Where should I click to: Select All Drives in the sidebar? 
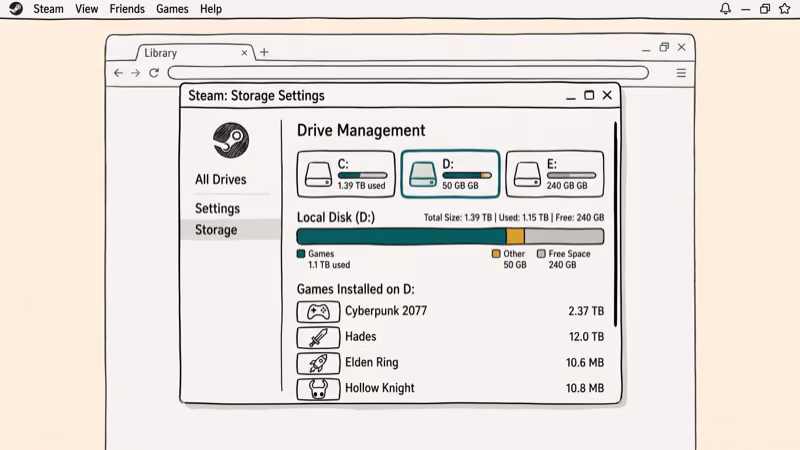(220, 179)
